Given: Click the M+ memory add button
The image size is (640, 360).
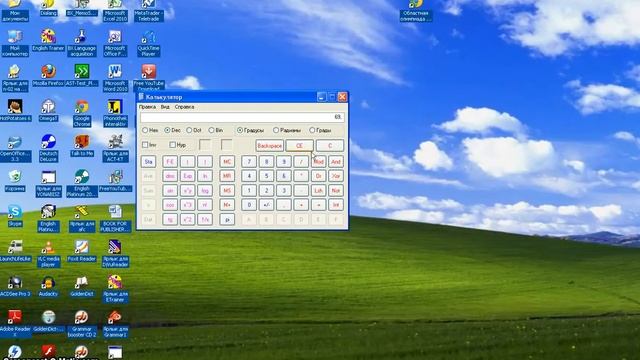Looking at the screenshot, I should [227, 205].
